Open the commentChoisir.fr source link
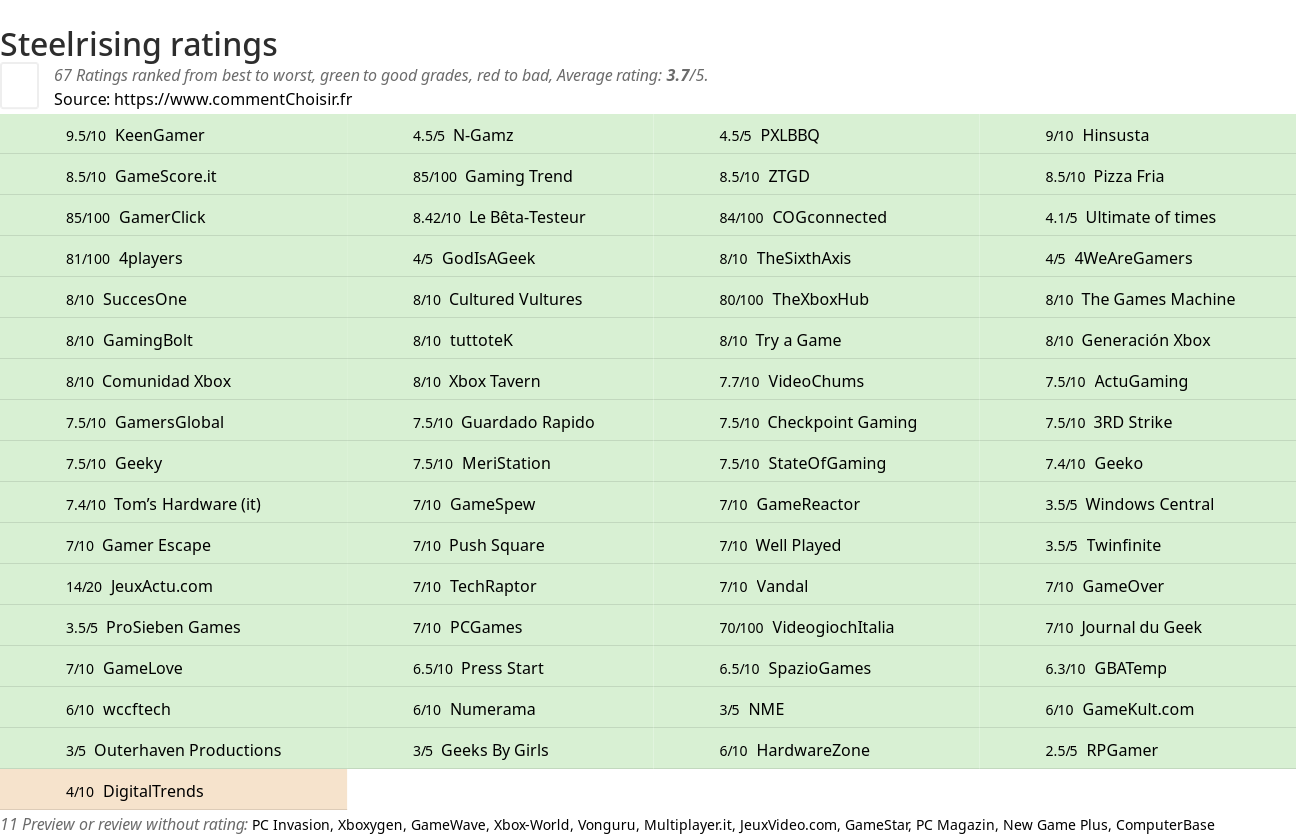 point(233,99)
